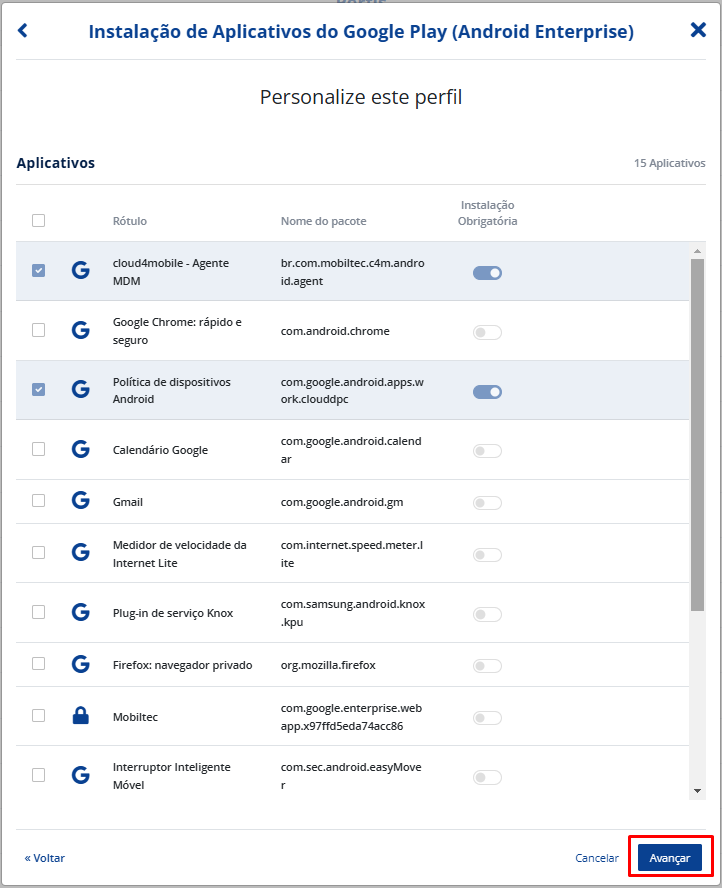The image size is (722, 888).
Task: Click the padlock icon in the Mobiltec row
Action: pos(80,716)
